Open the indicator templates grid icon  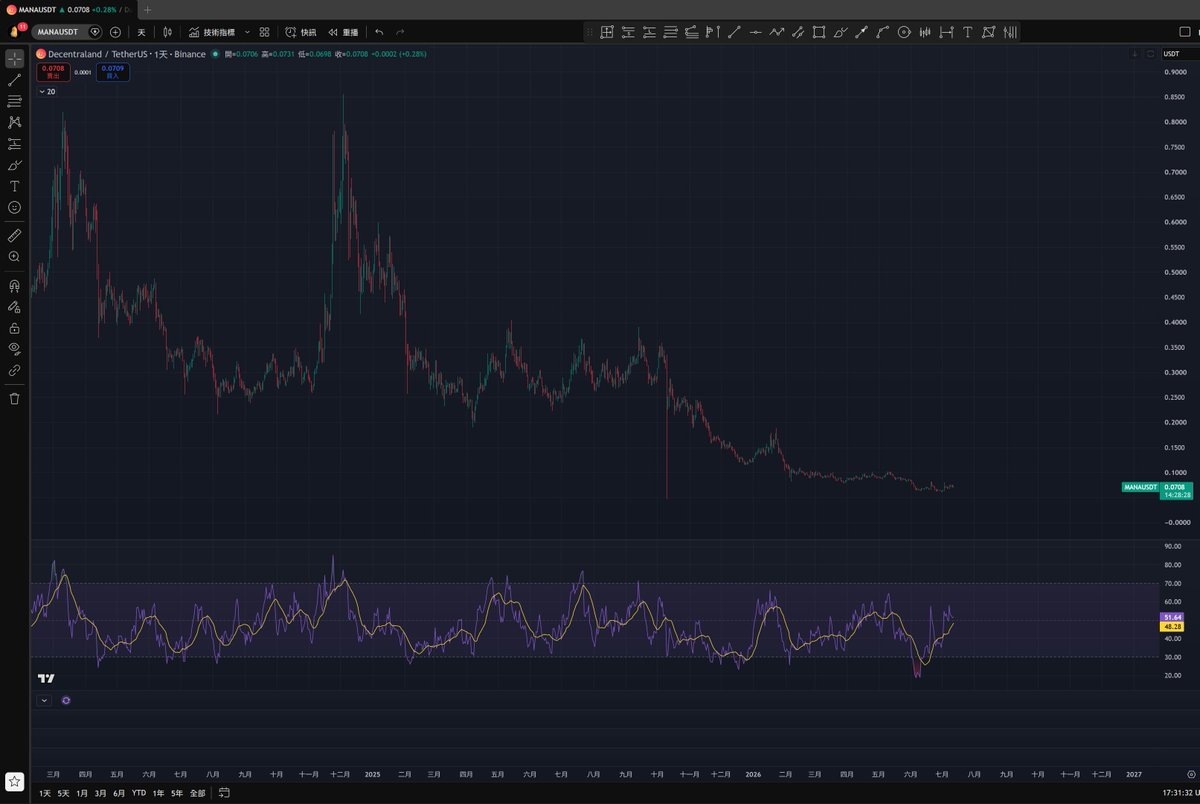[264, 32]
